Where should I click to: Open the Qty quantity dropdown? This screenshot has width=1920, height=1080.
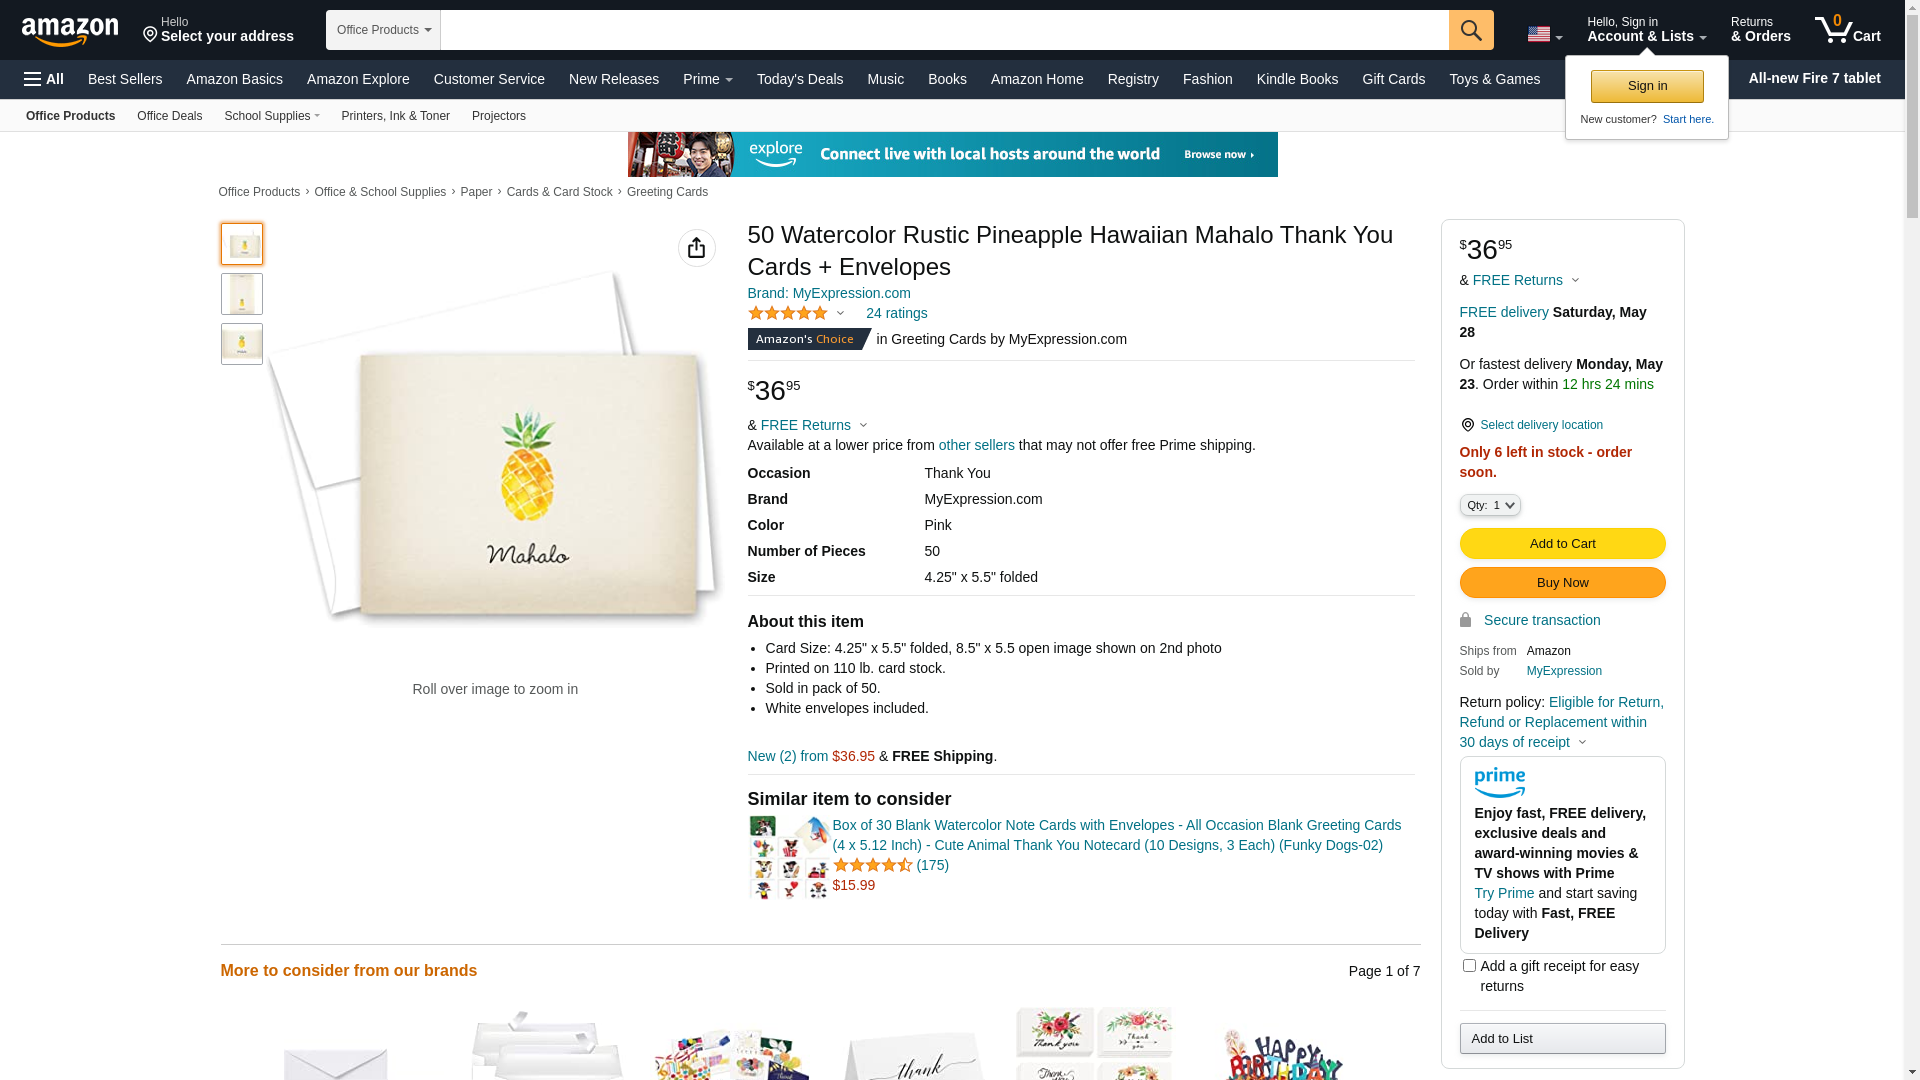click(1490, 505)
